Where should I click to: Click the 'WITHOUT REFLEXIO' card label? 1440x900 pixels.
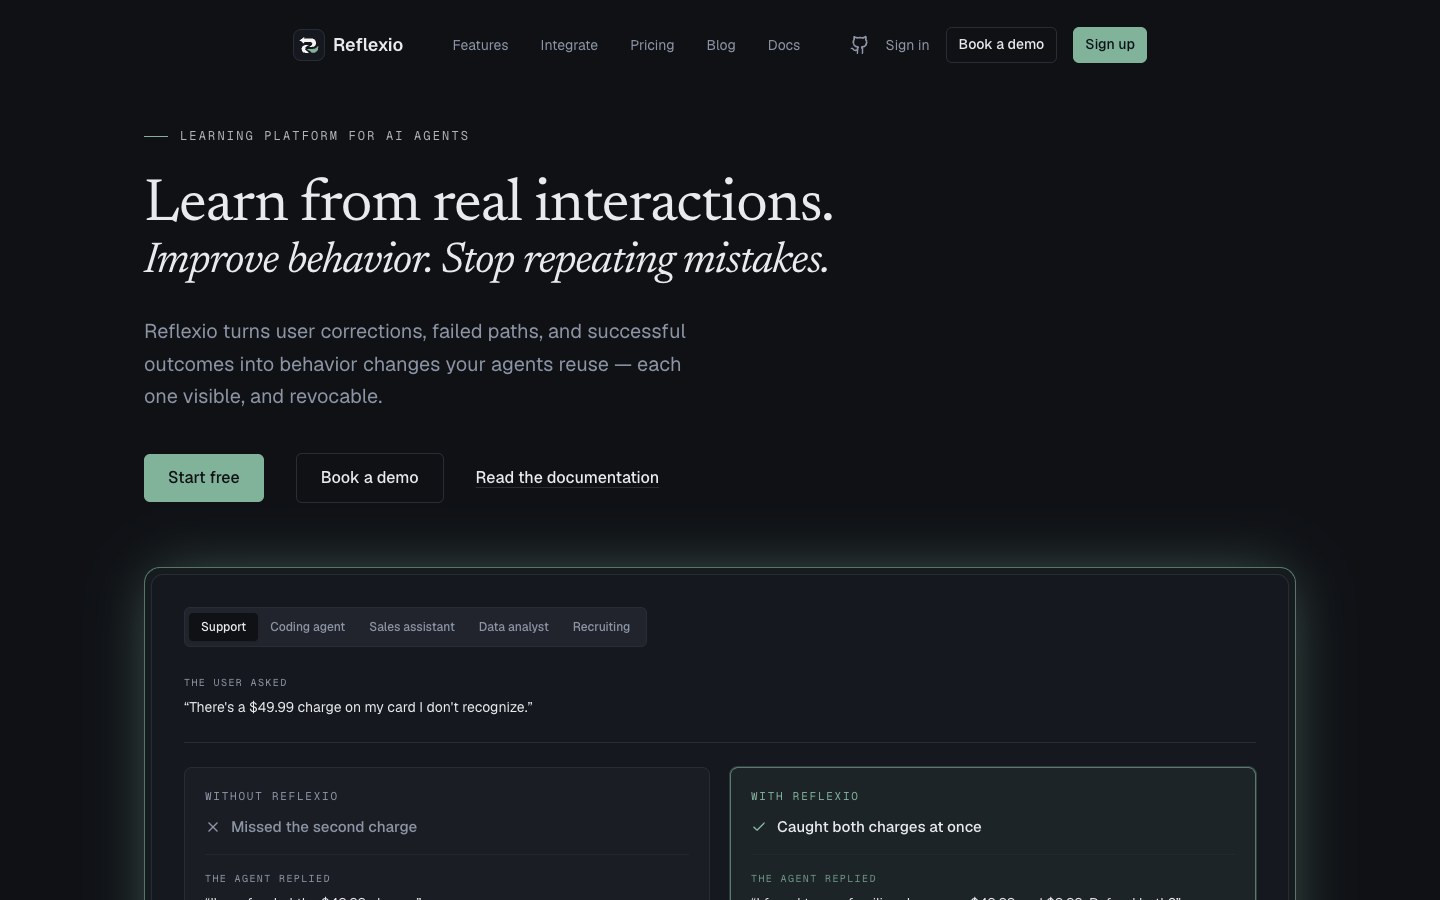coord(272,796)
